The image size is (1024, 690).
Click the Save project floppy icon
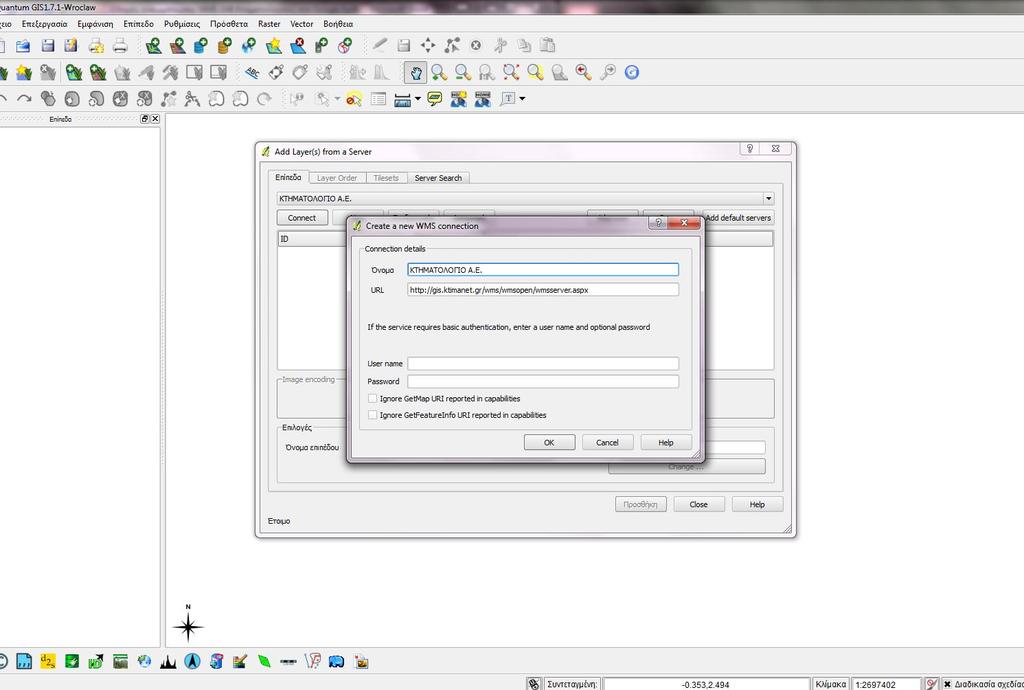tap(48, 46)
